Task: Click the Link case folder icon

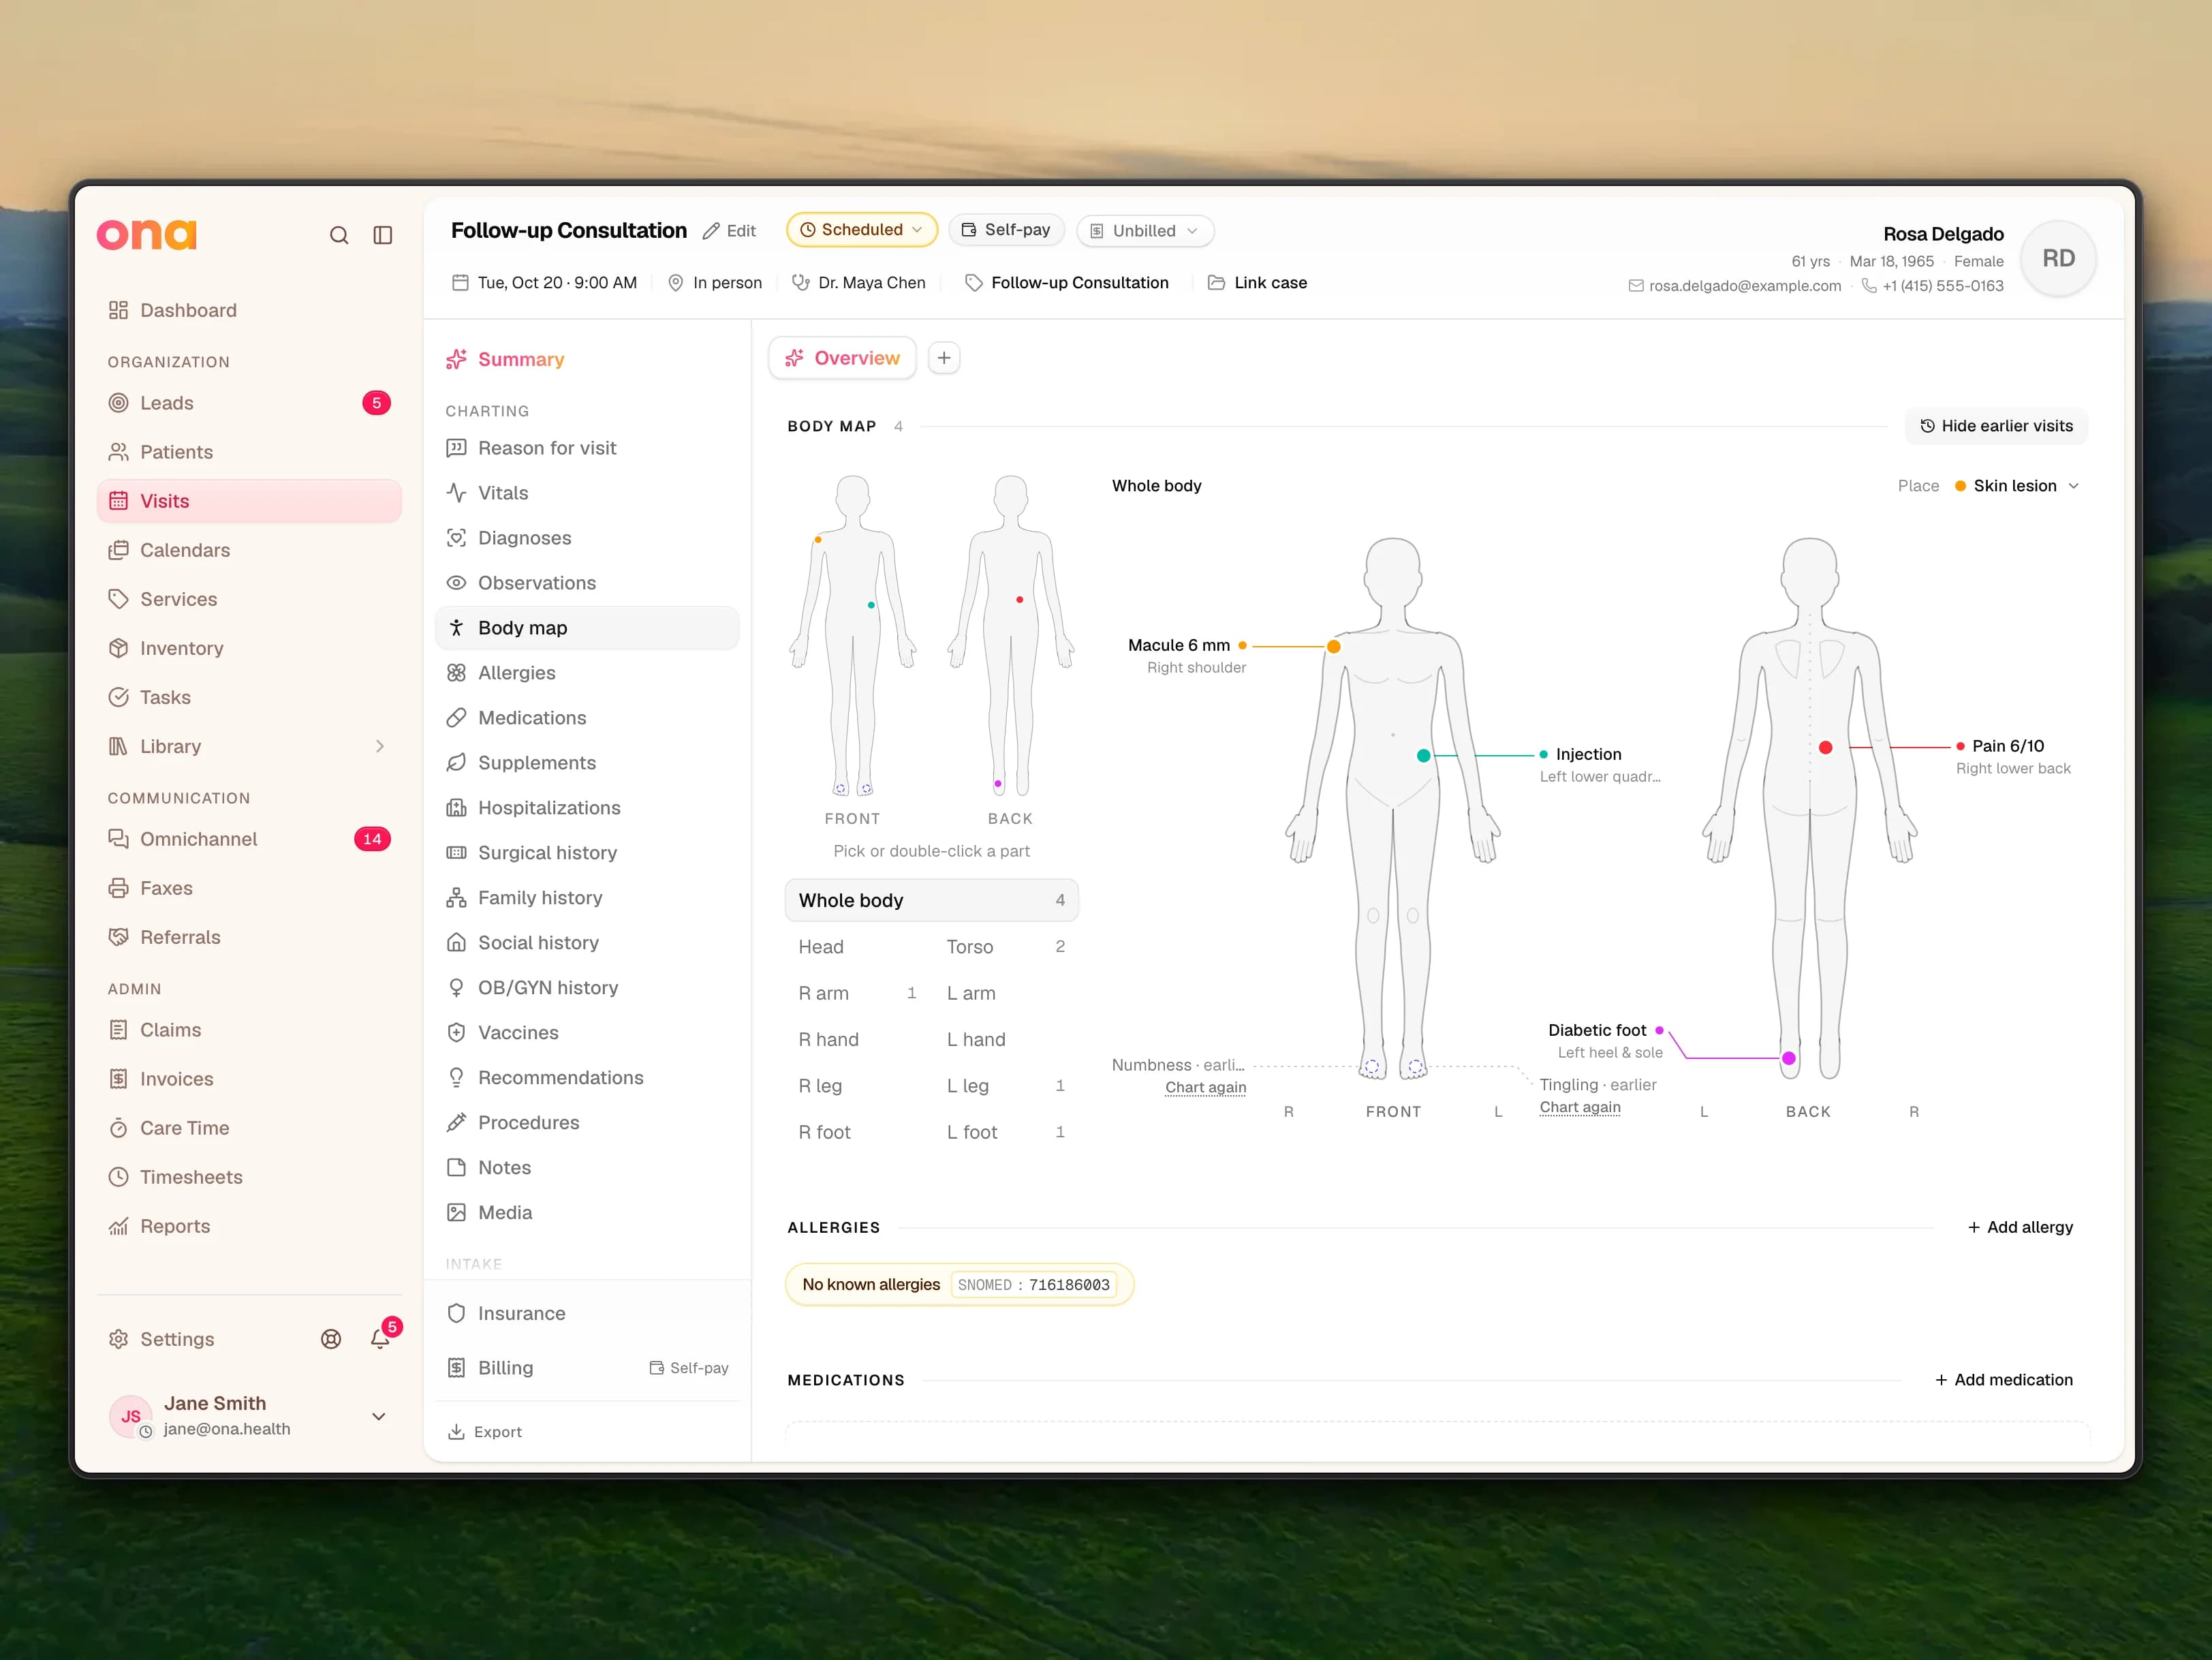Action: (1216, 283)
